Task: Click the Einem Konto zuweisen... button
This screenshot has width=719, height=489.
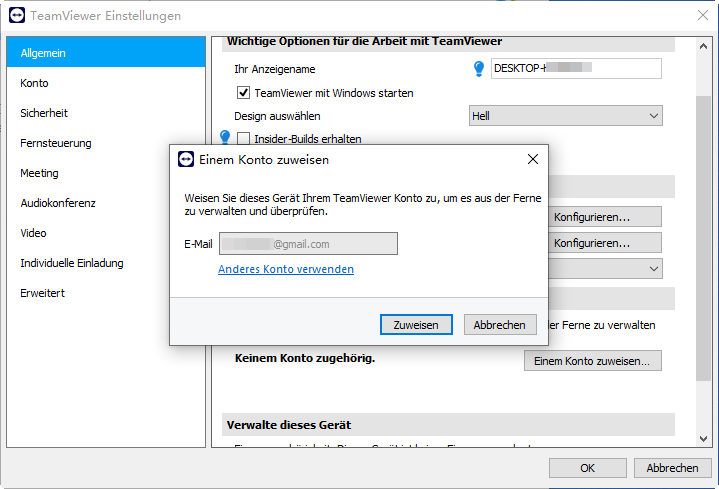Action: [592, 361]
